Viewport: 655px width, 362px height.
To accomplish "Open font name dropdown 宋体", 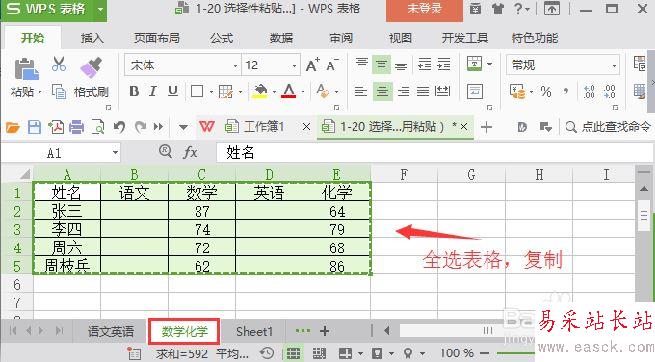I will [236, 66].
